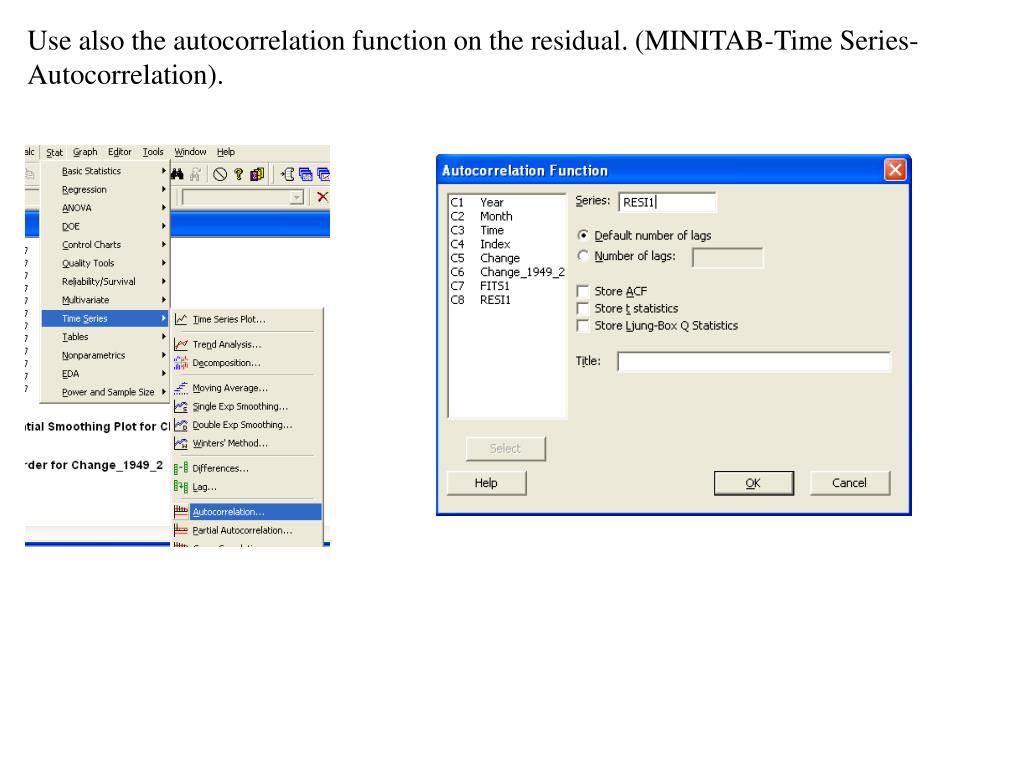Click the Double Exp Smoothing icon

click(x=181, y=425)
